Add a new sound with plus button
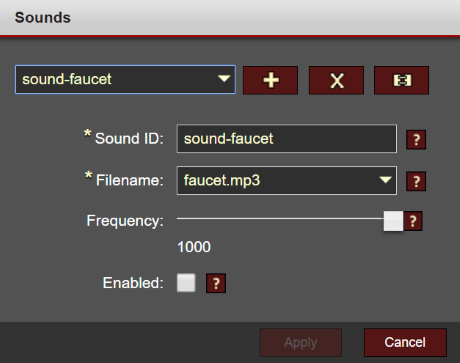The image size is (460, 363). coord(270,80)
